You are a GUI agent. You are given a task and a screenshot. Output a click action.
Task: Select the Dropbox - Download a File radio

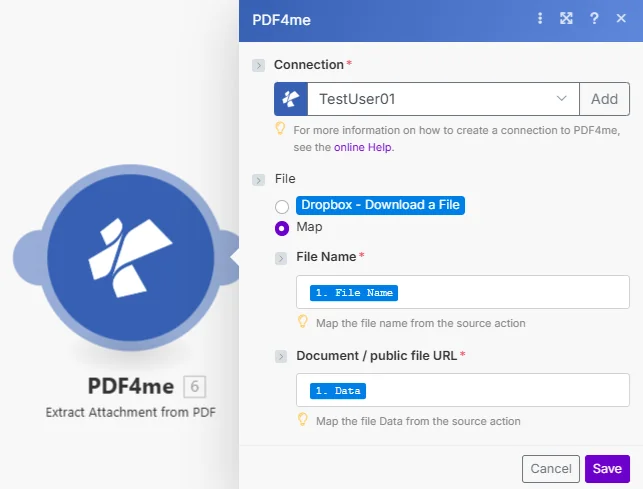pos(282,207)
